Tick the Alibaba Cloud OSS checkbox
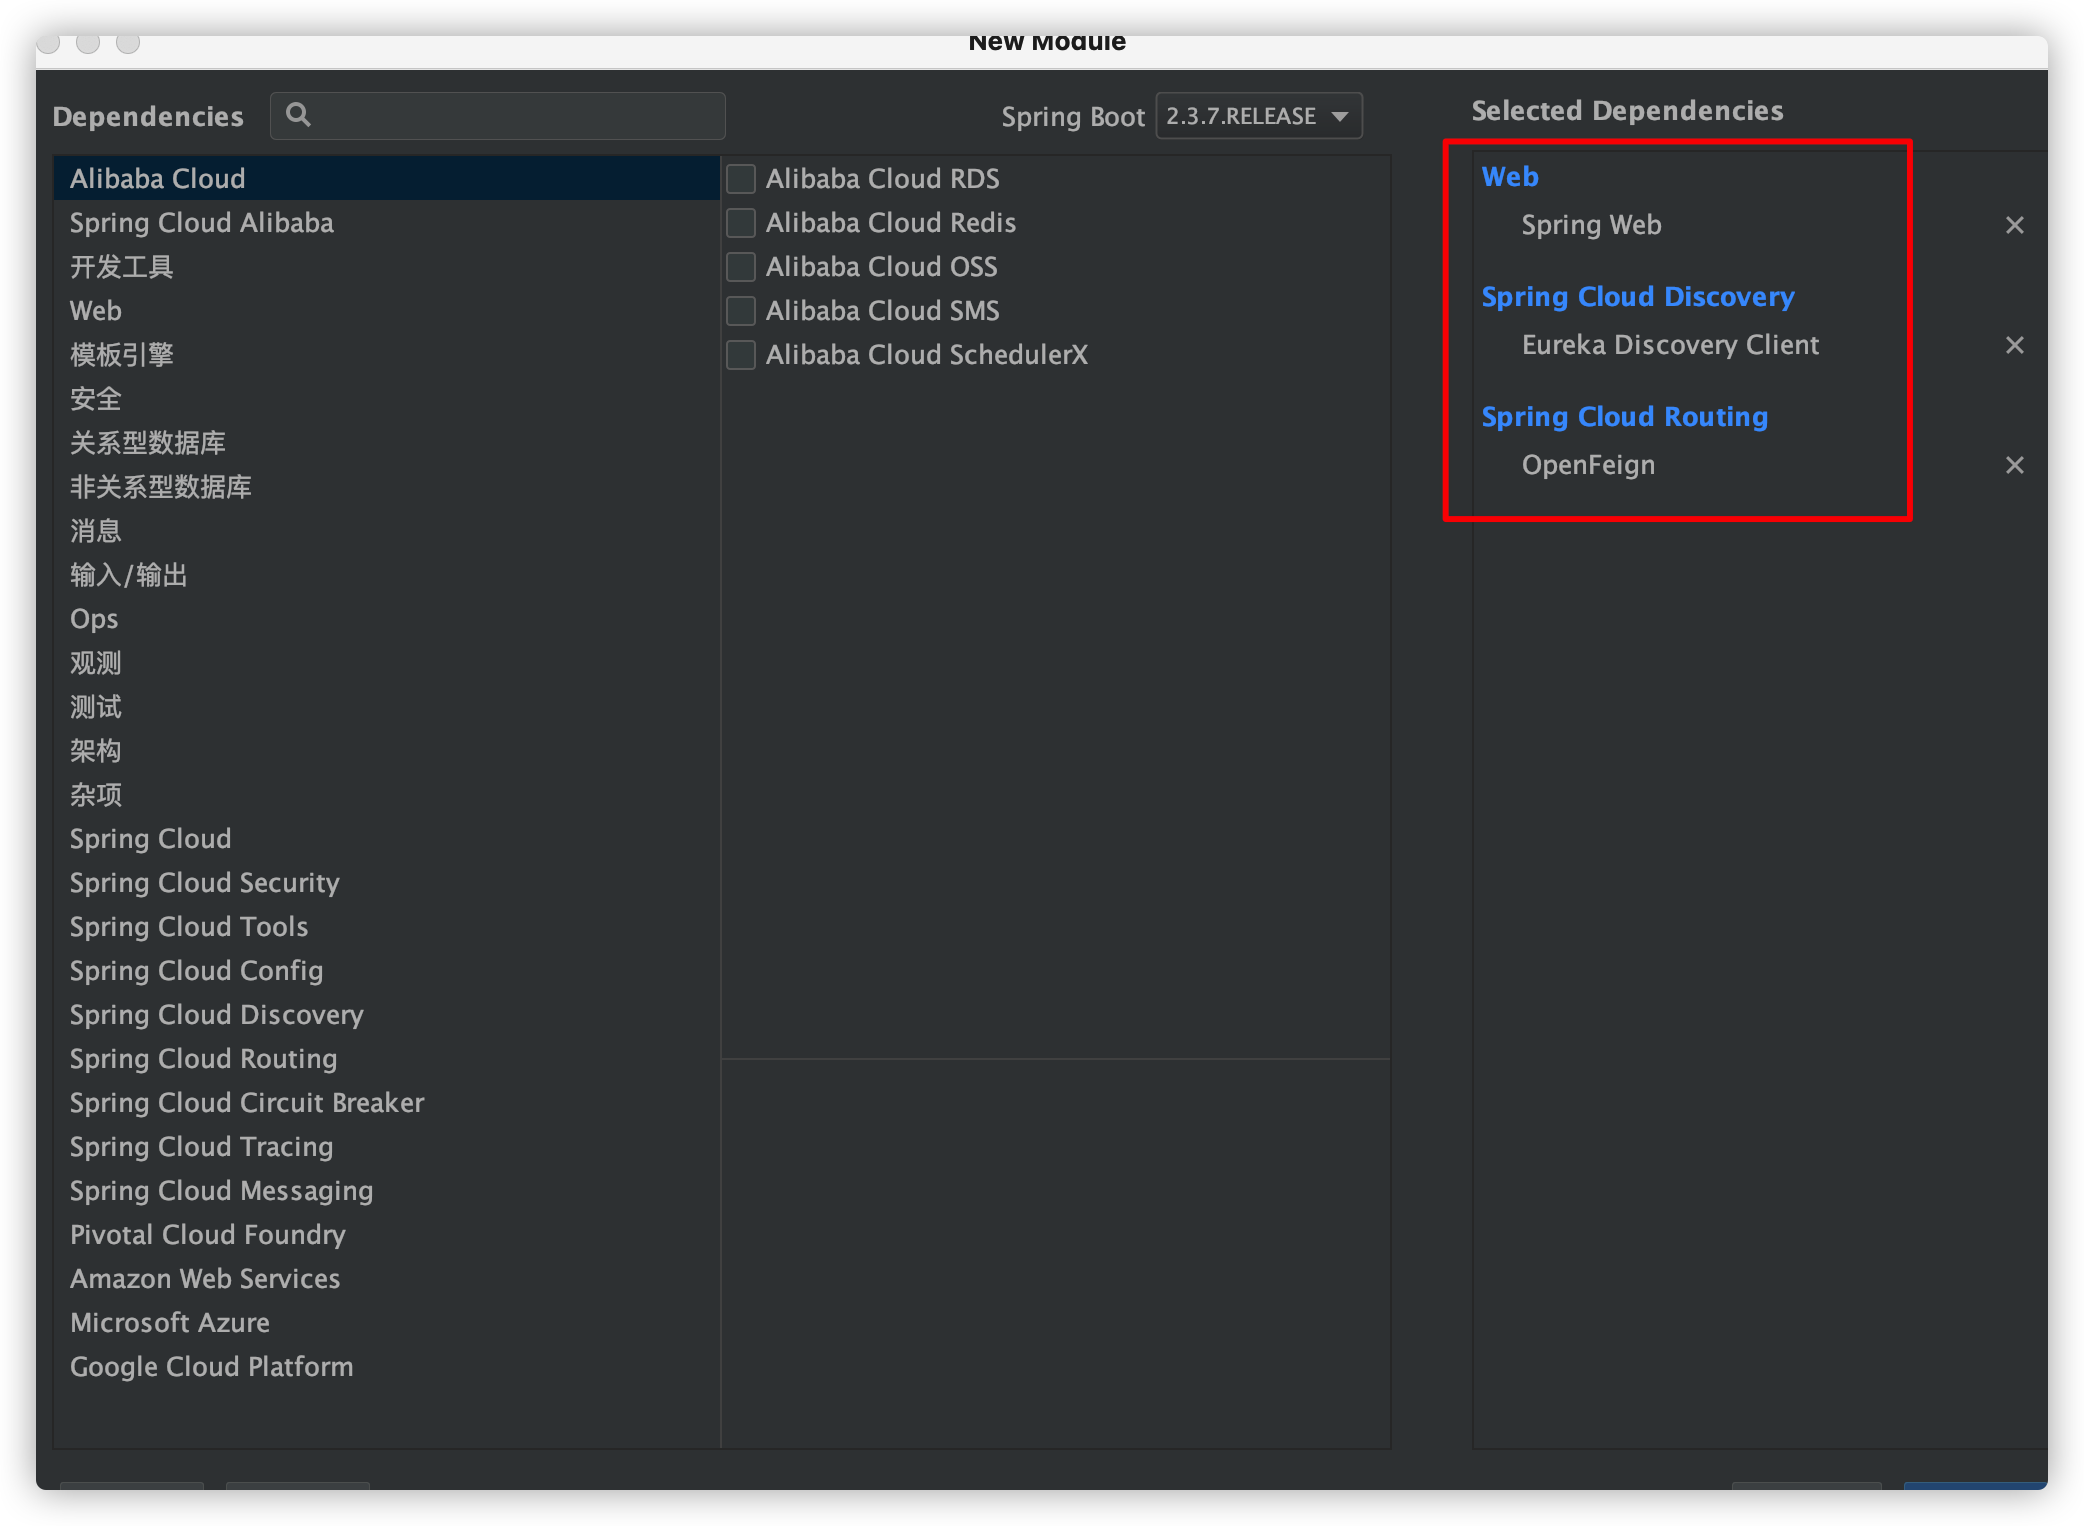The width and height of the screenshot is (2084, 1526). tap(740, 267)
